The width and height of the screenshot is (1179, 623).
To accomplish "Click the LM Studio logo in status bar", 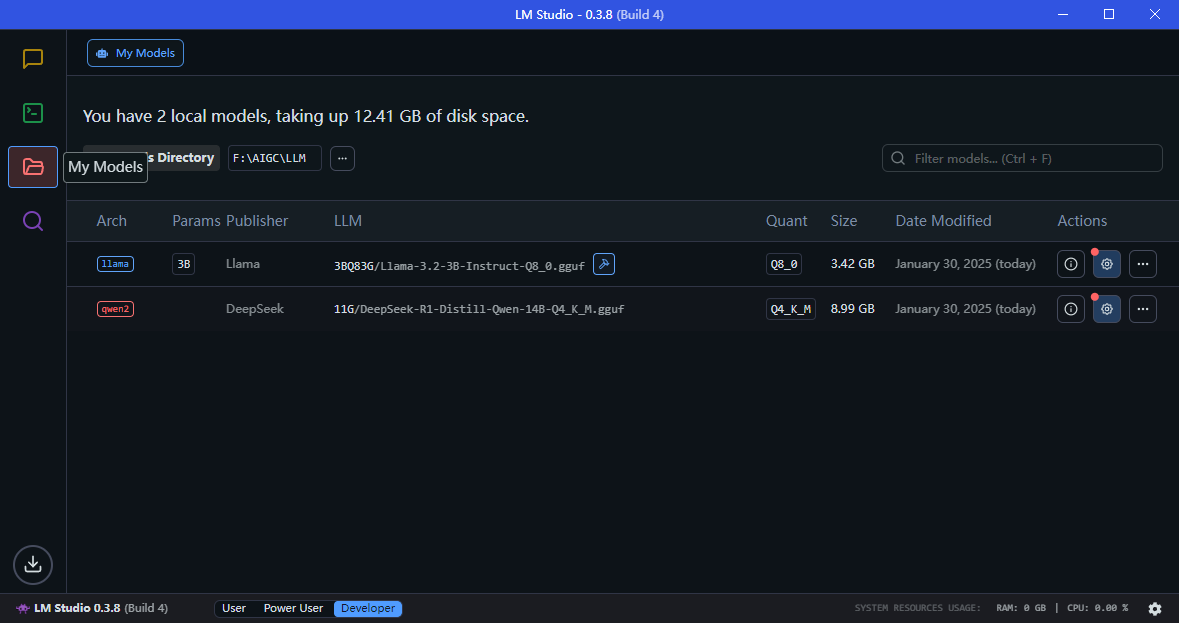I will coord(23,608).
